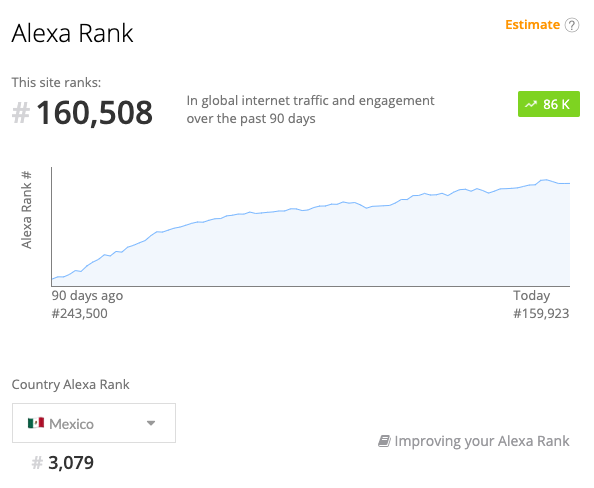This screenshot has width=594, height=488.
Task: Click the #159,923 rank label
Action: pos(541,314)
